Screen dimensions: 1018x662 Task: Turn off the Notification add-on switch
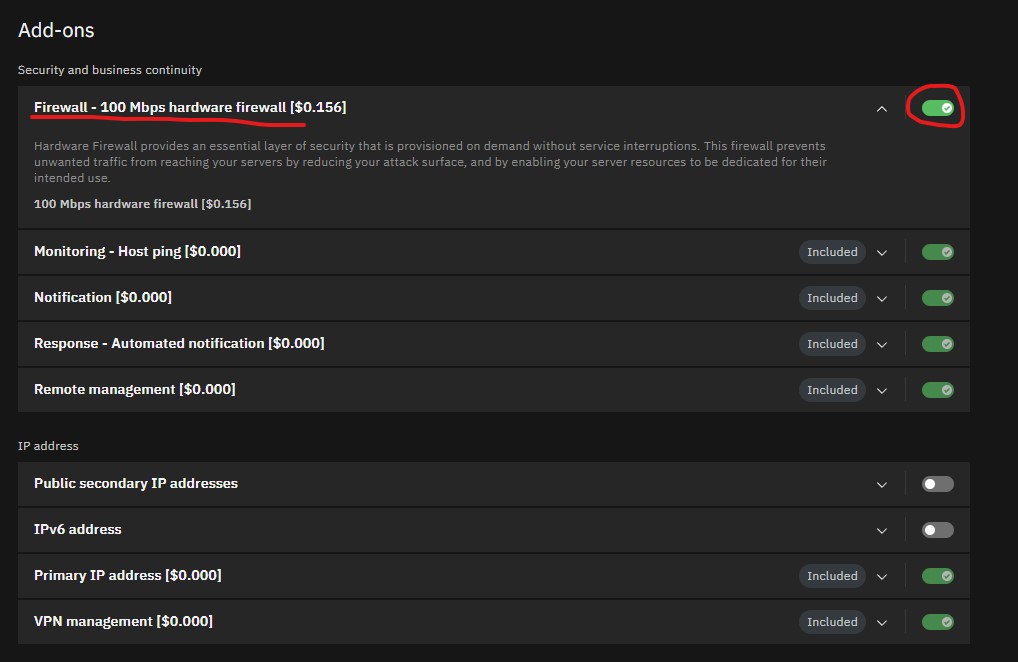(937, 298)
